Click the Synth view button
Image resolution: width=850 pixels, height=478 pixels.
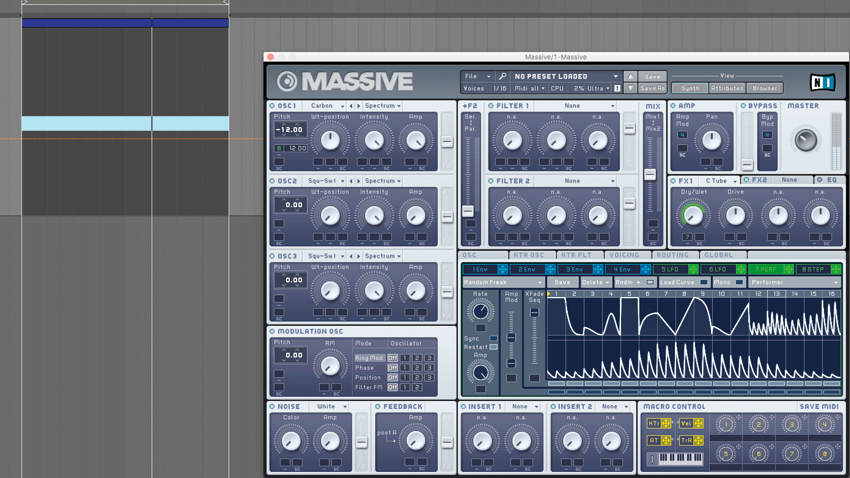point(690,88)
